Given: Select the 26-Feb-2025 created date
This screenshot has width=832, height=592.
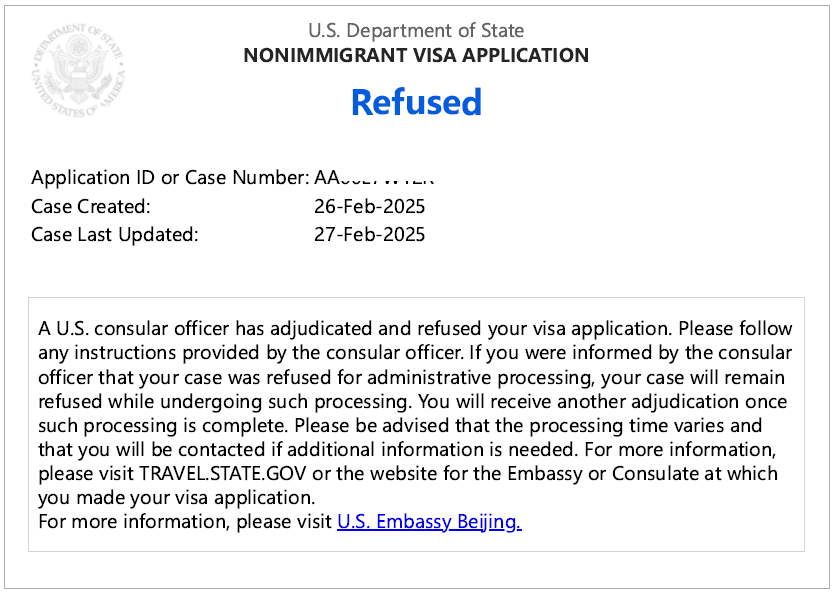Looking at the screenshot, I should [x=369, y=206].
